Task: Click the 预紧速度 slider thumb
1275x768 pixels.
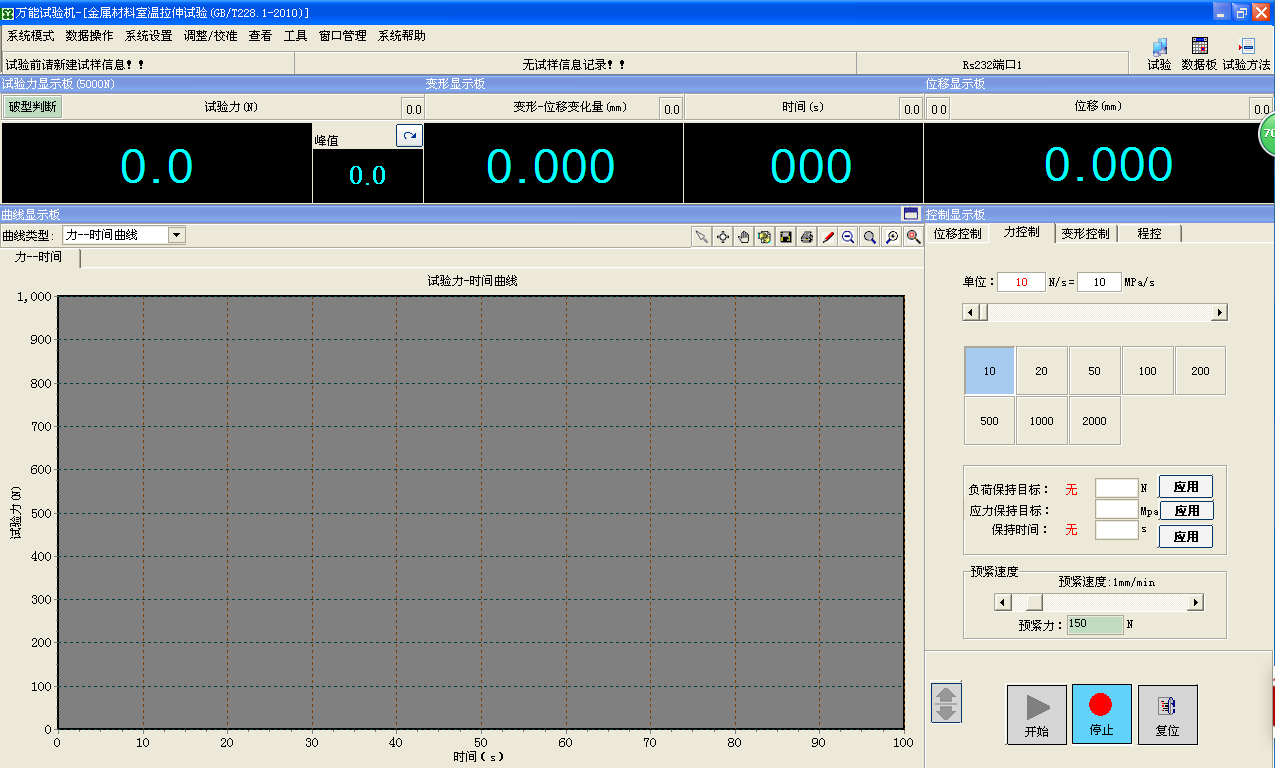Action: tap(1034, 602)
